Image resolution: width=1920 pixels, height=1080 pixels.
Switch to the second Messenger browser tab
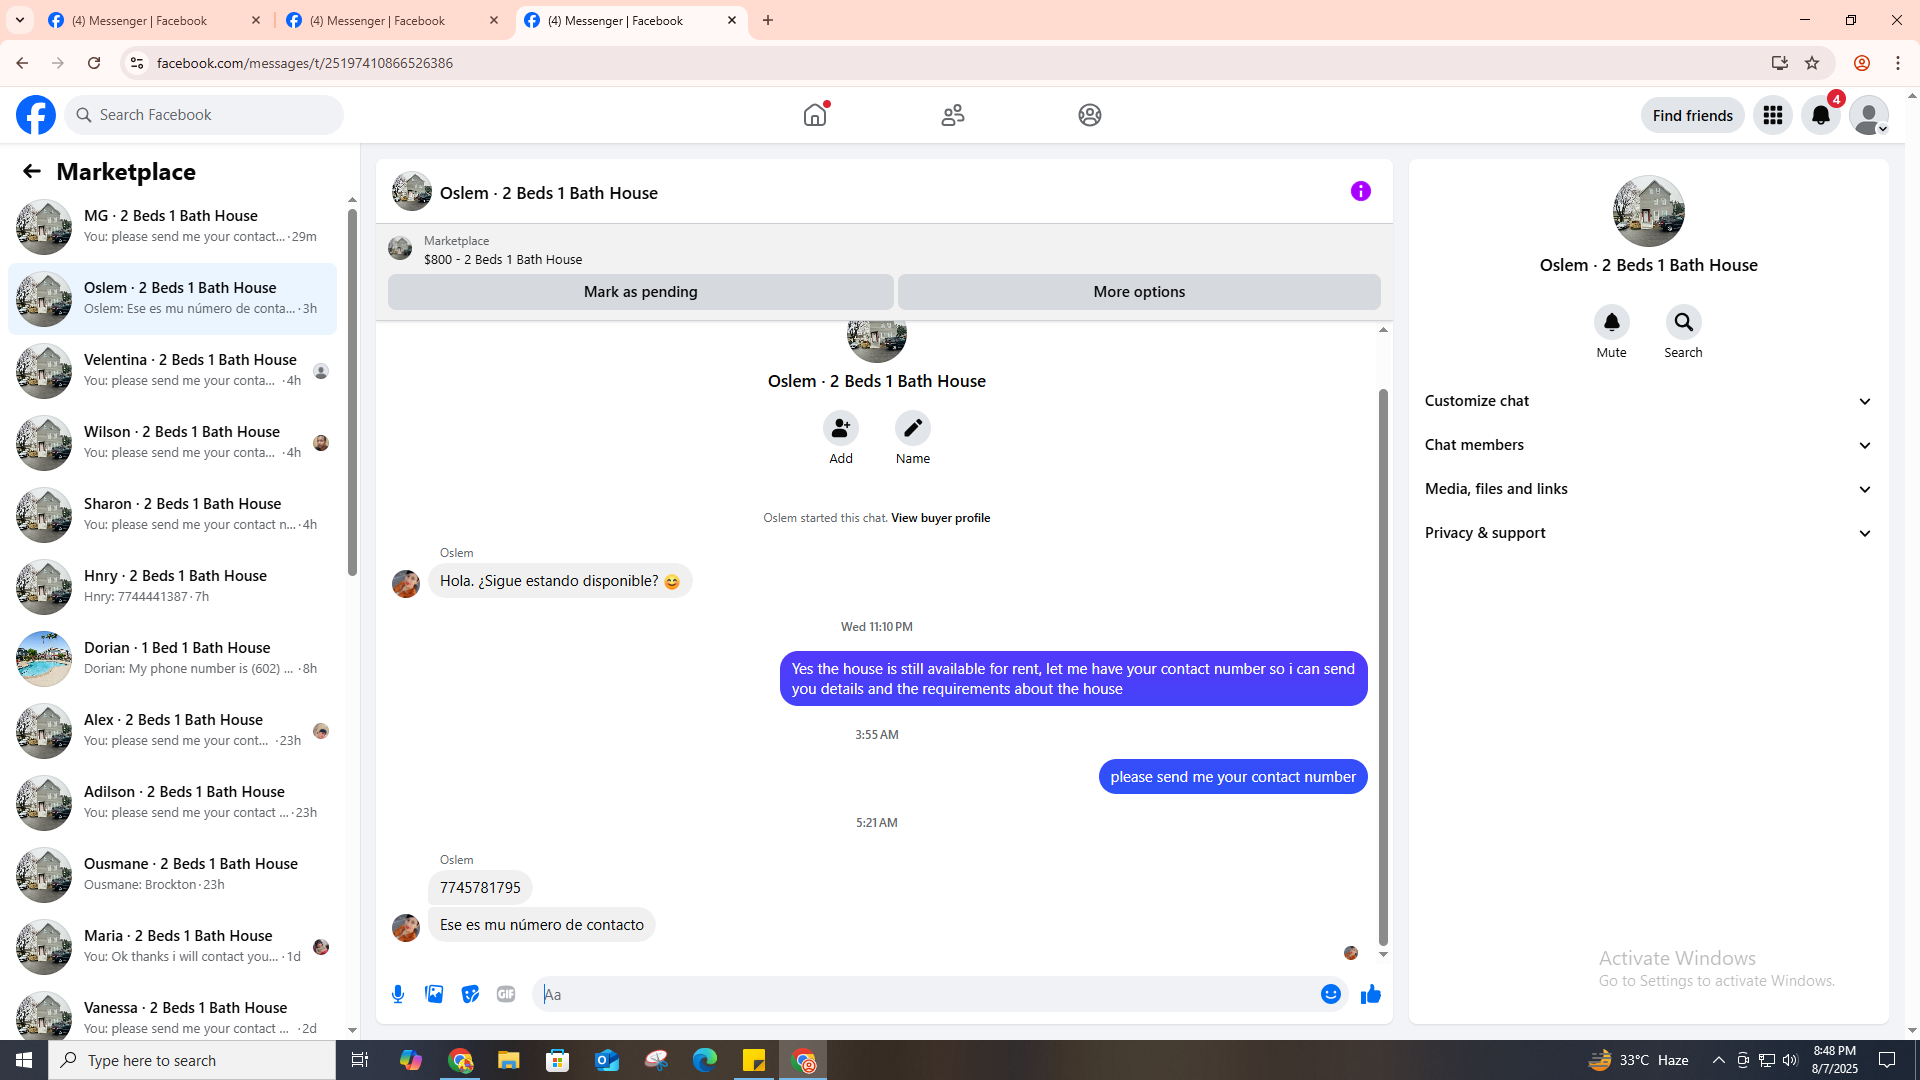pyautogui.click(x=393, y=20)
